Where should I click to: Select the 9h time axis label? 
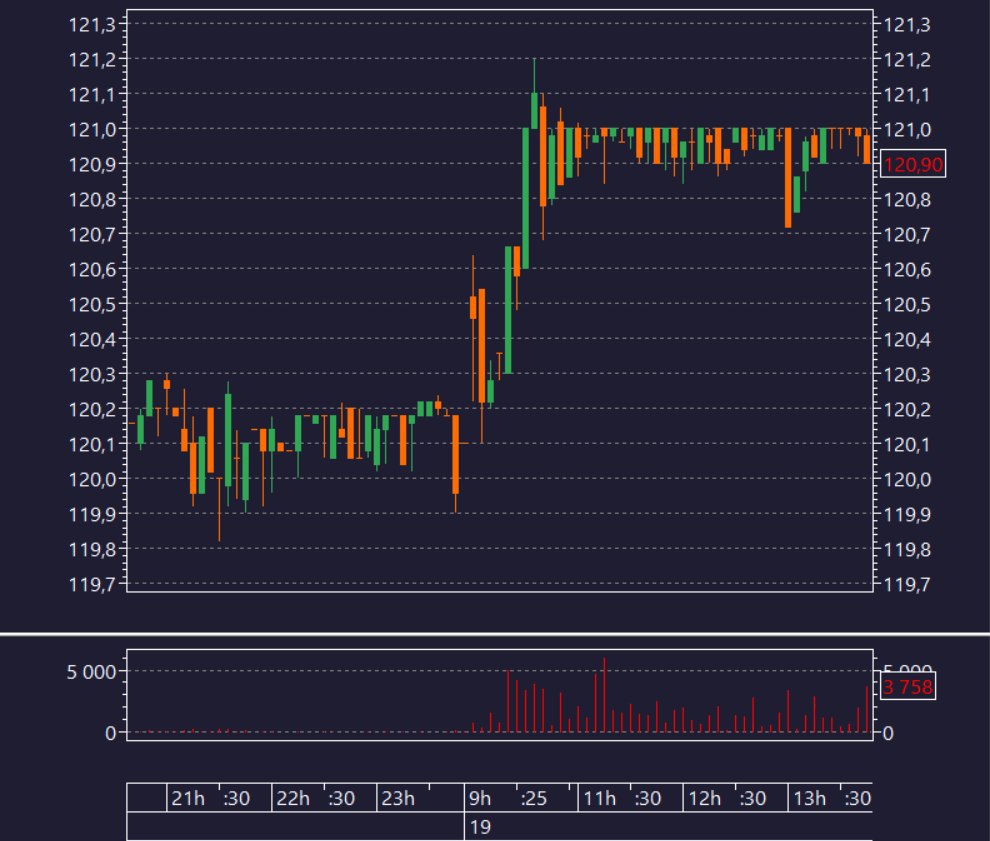pos(480,799)
